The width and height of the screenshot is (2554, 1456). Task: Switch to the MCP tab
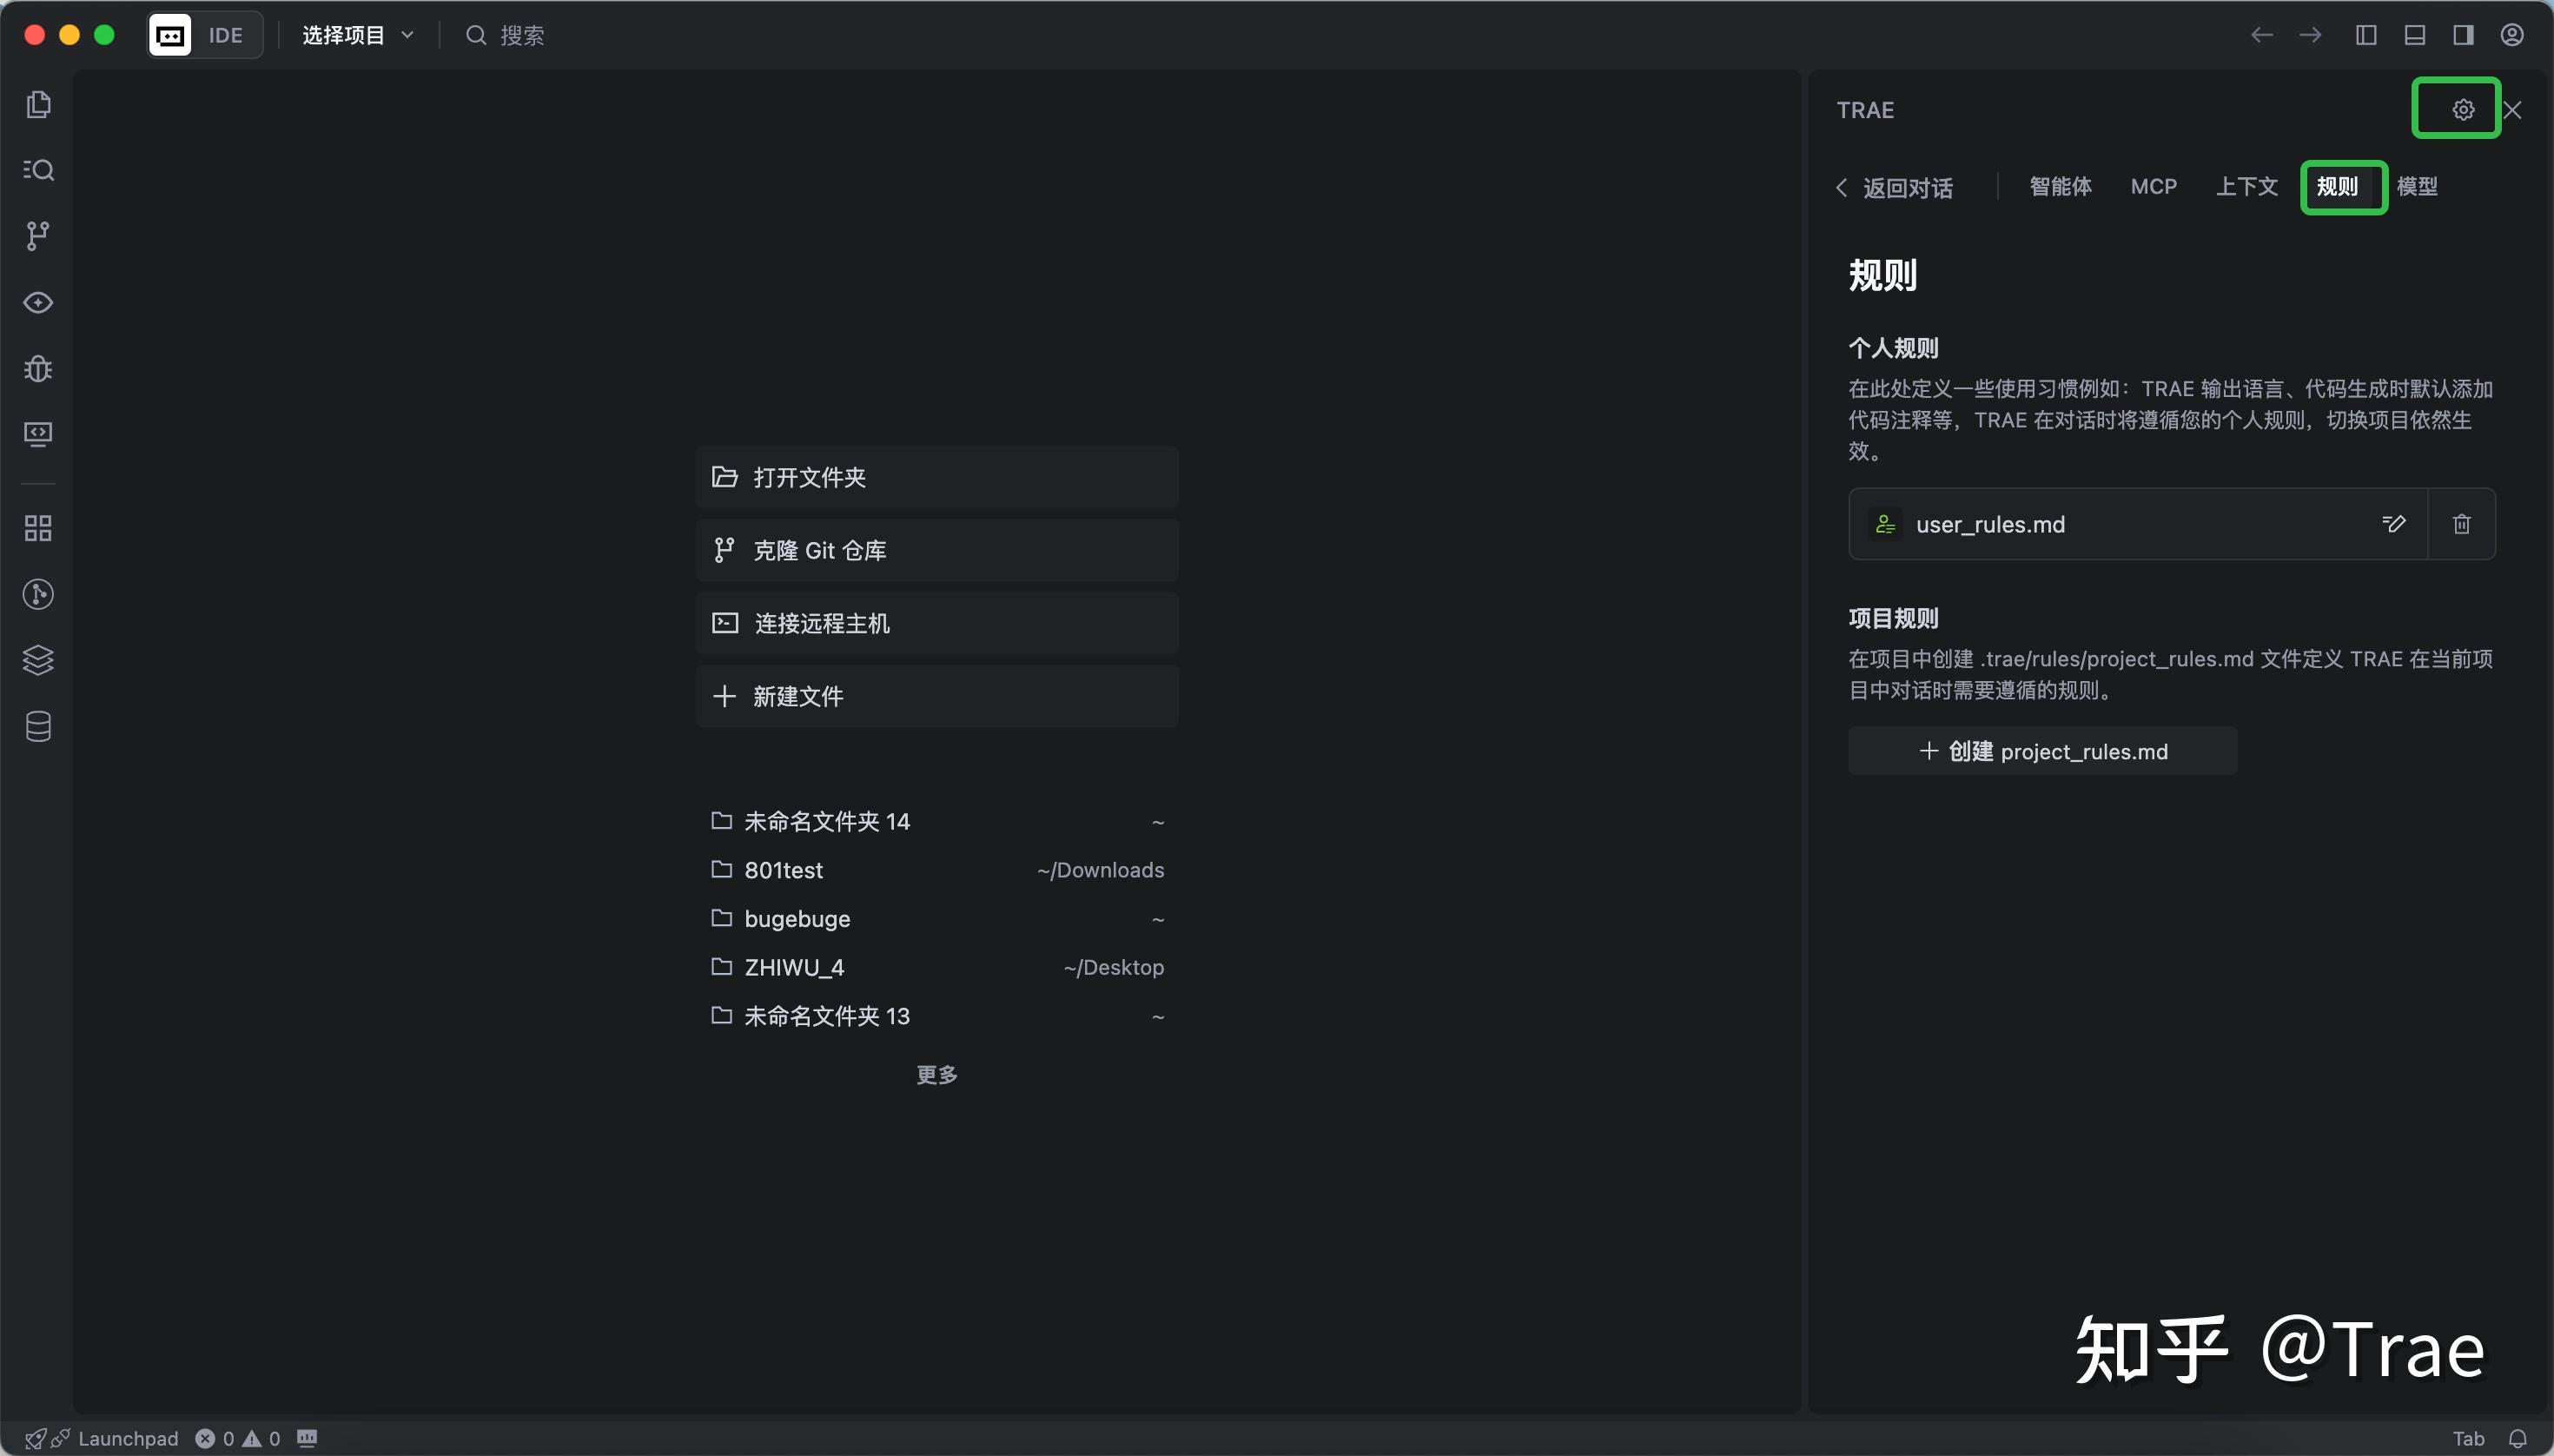coord(2152,186)
